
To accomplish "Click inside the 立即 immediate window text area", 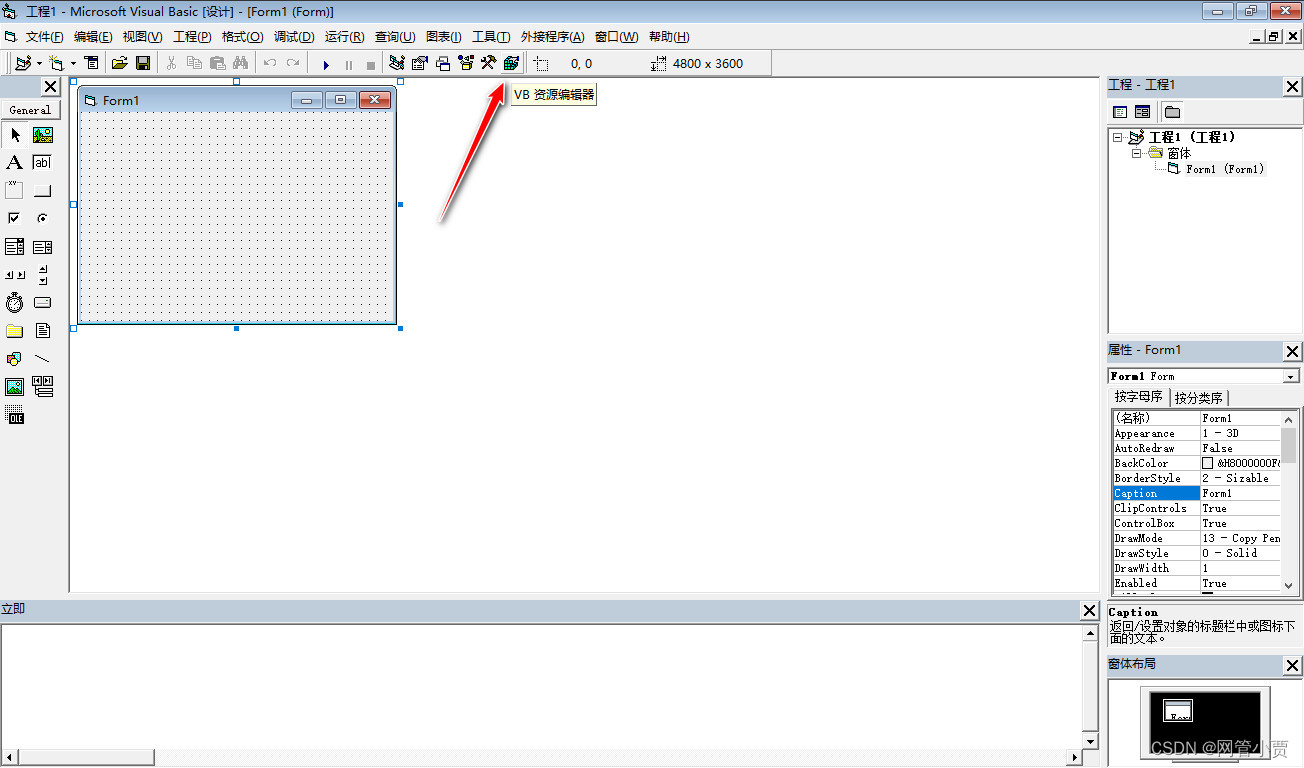I will point(541,686).
